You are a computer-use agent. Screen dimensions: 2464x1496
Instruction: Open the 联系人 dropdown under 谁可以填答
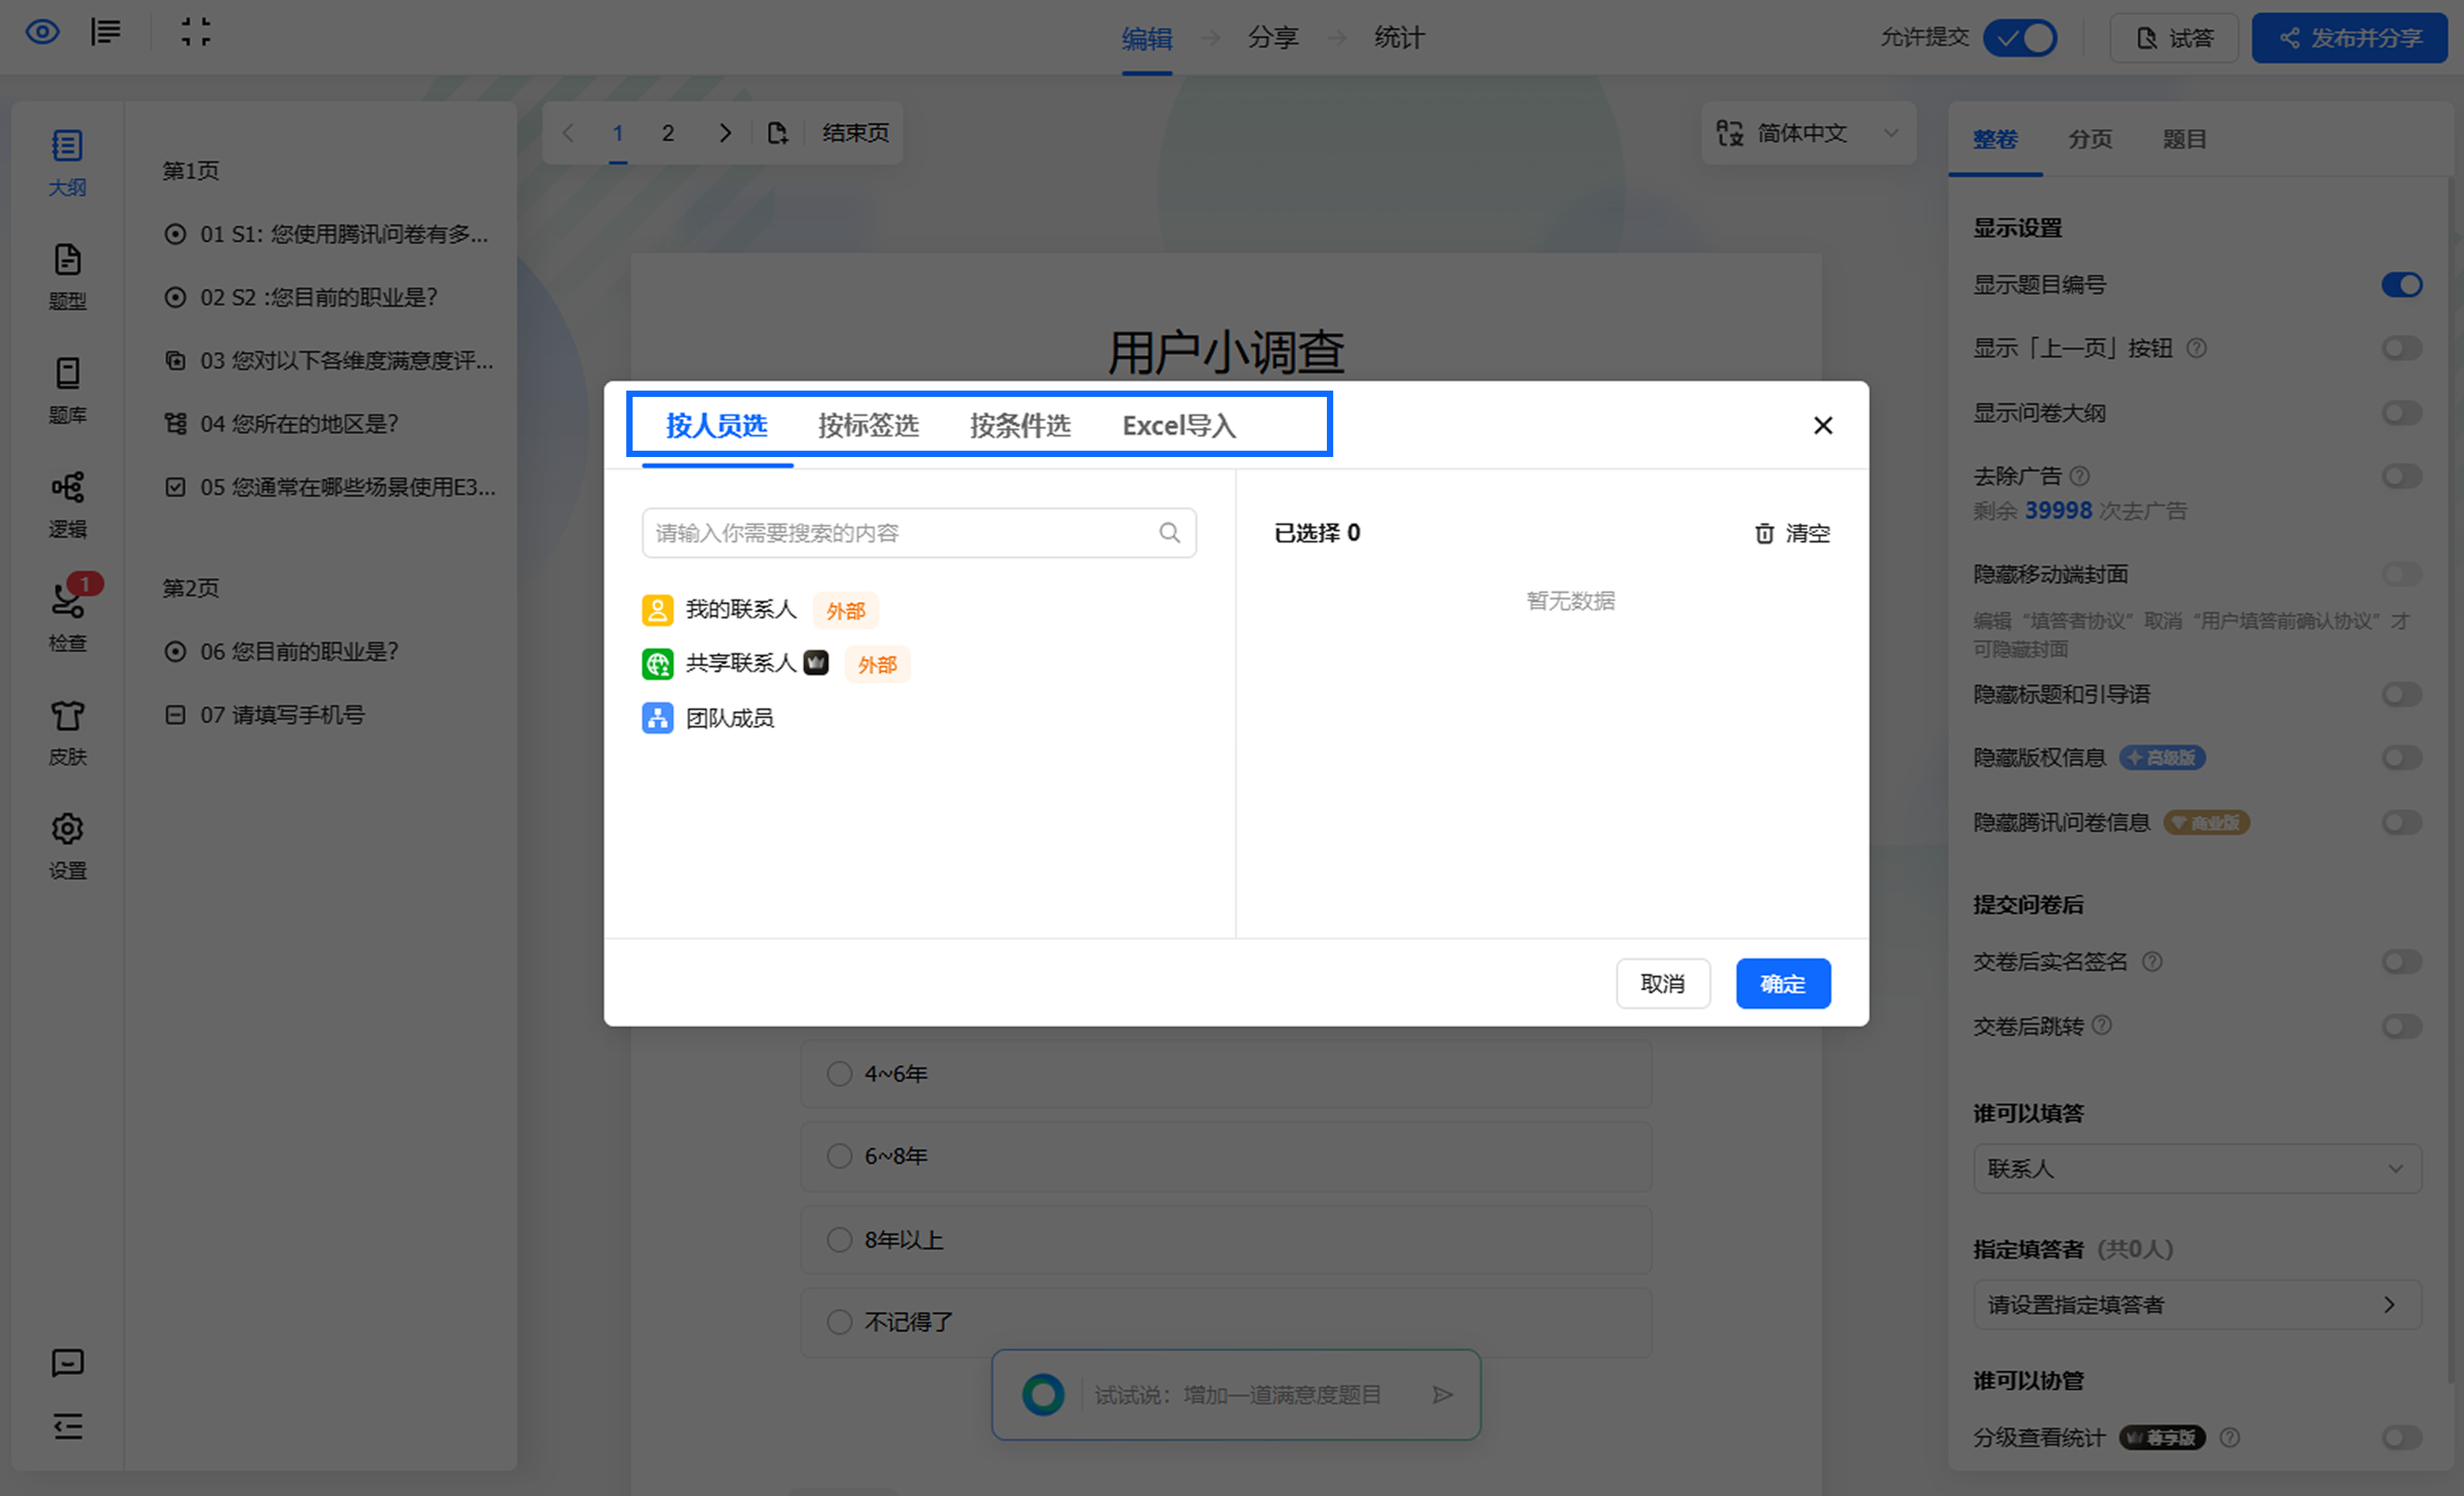tap(2197, 1169)
